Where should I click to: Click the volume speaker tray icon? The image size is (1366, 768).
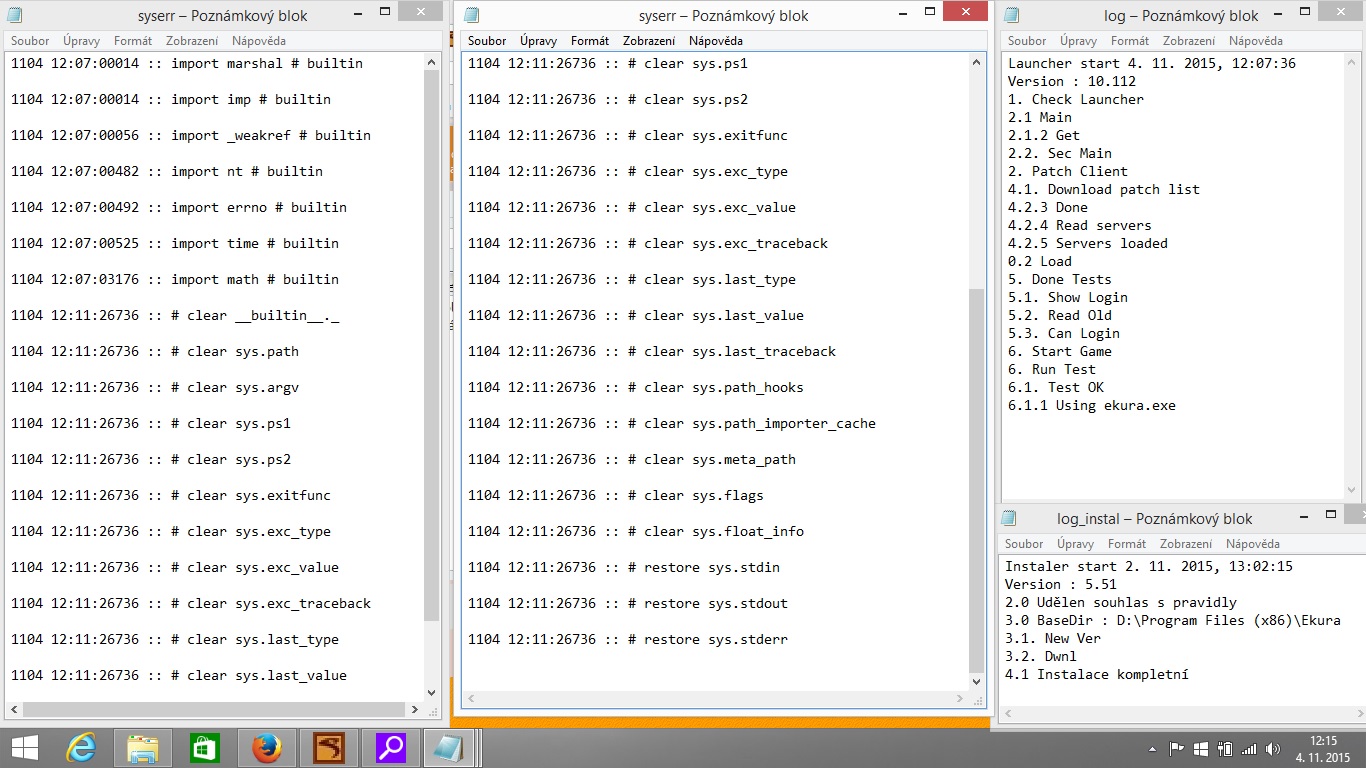(x=1273, y=748)
